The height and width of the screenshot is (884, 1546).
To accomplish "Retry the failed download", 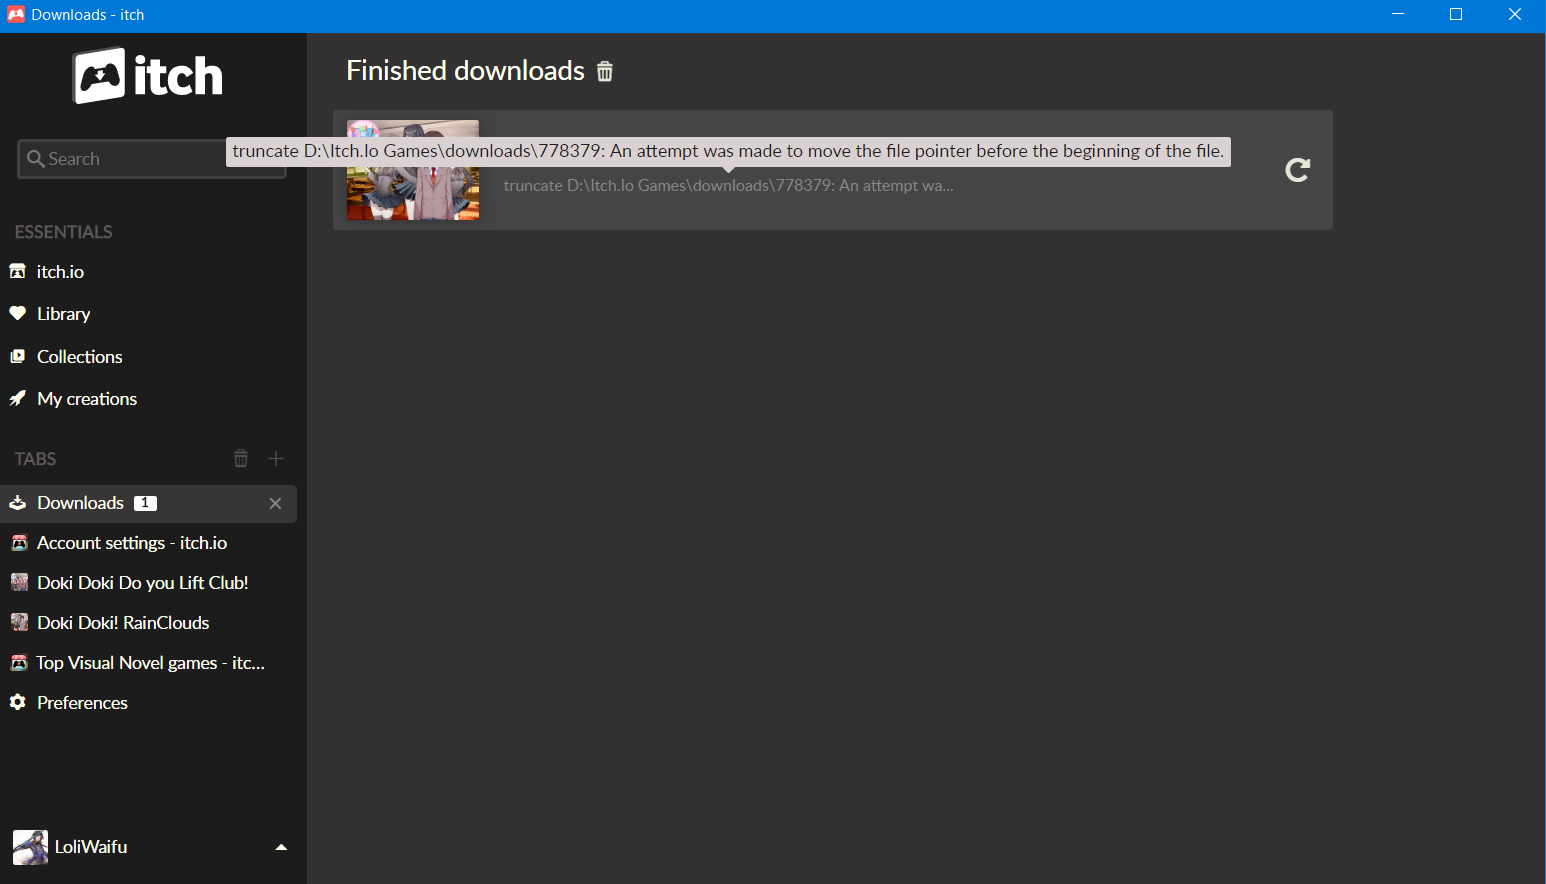I will point(1297,170).
